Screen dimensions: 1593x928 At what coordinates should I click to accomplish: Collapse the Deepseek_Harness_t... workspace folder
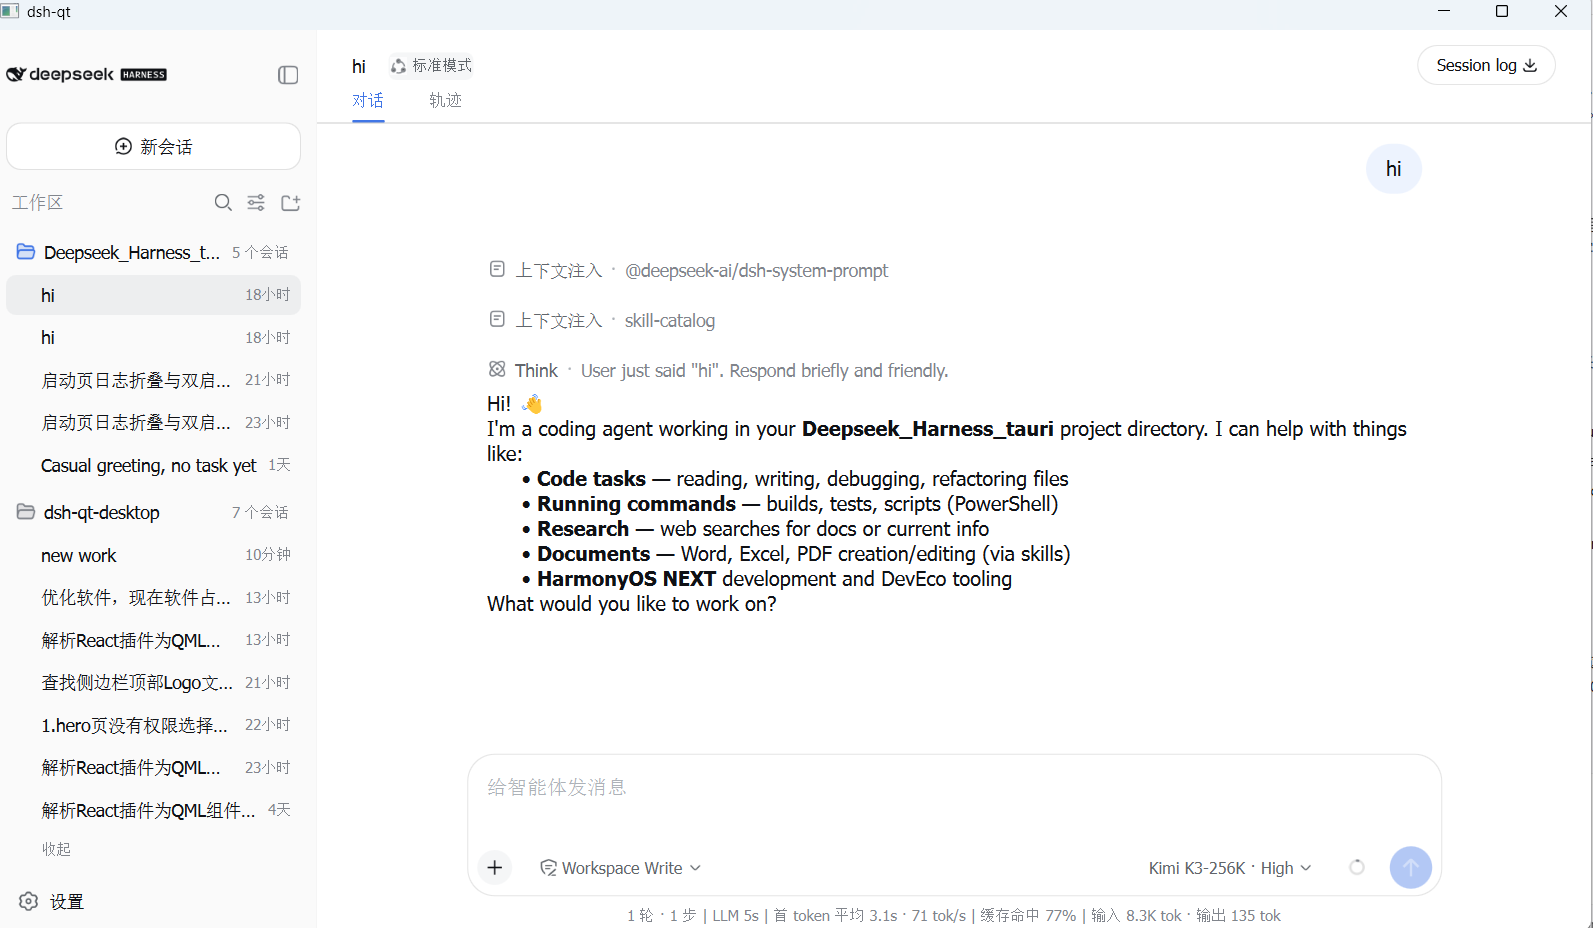pos(153,252)
